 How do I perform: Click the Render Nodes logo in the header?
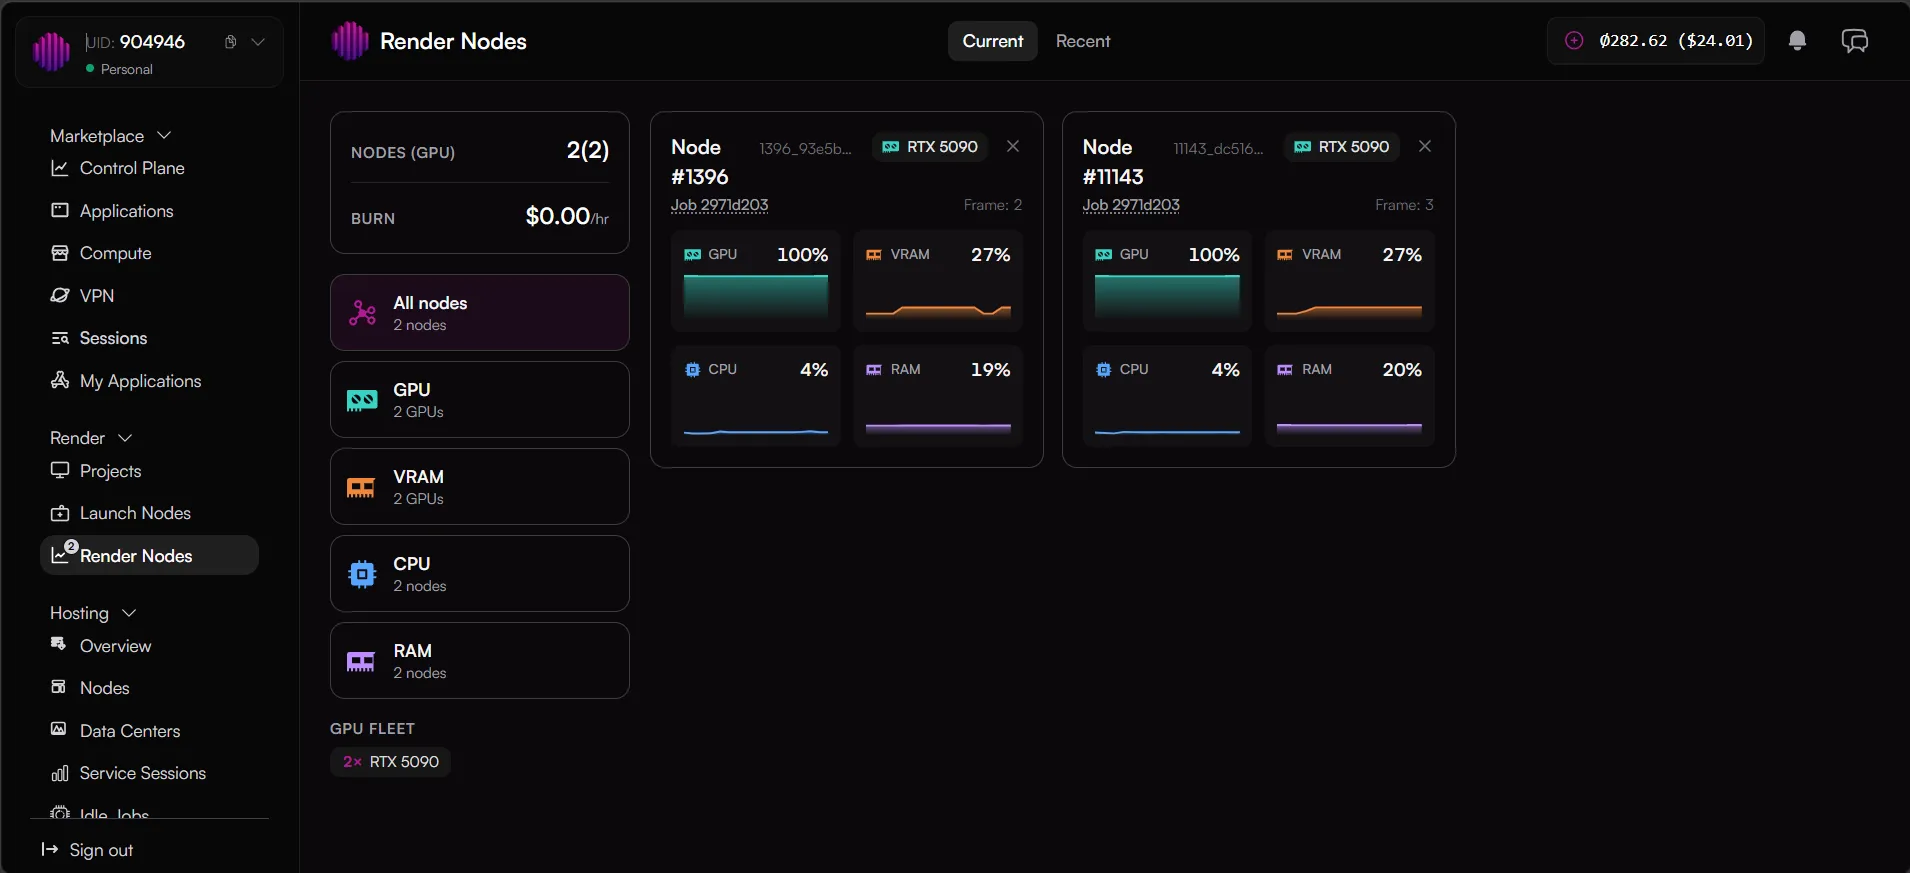[x=350, y=41]
